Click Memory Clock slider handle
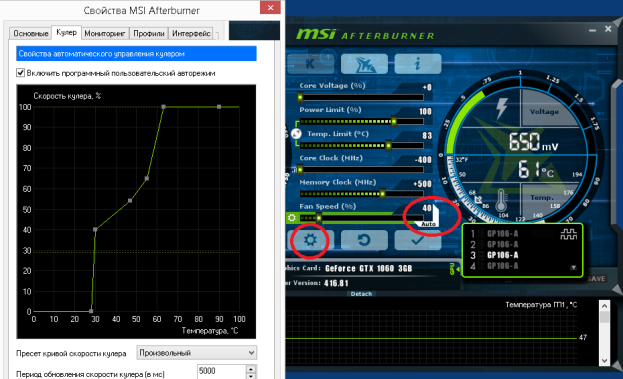 [382, 194]
